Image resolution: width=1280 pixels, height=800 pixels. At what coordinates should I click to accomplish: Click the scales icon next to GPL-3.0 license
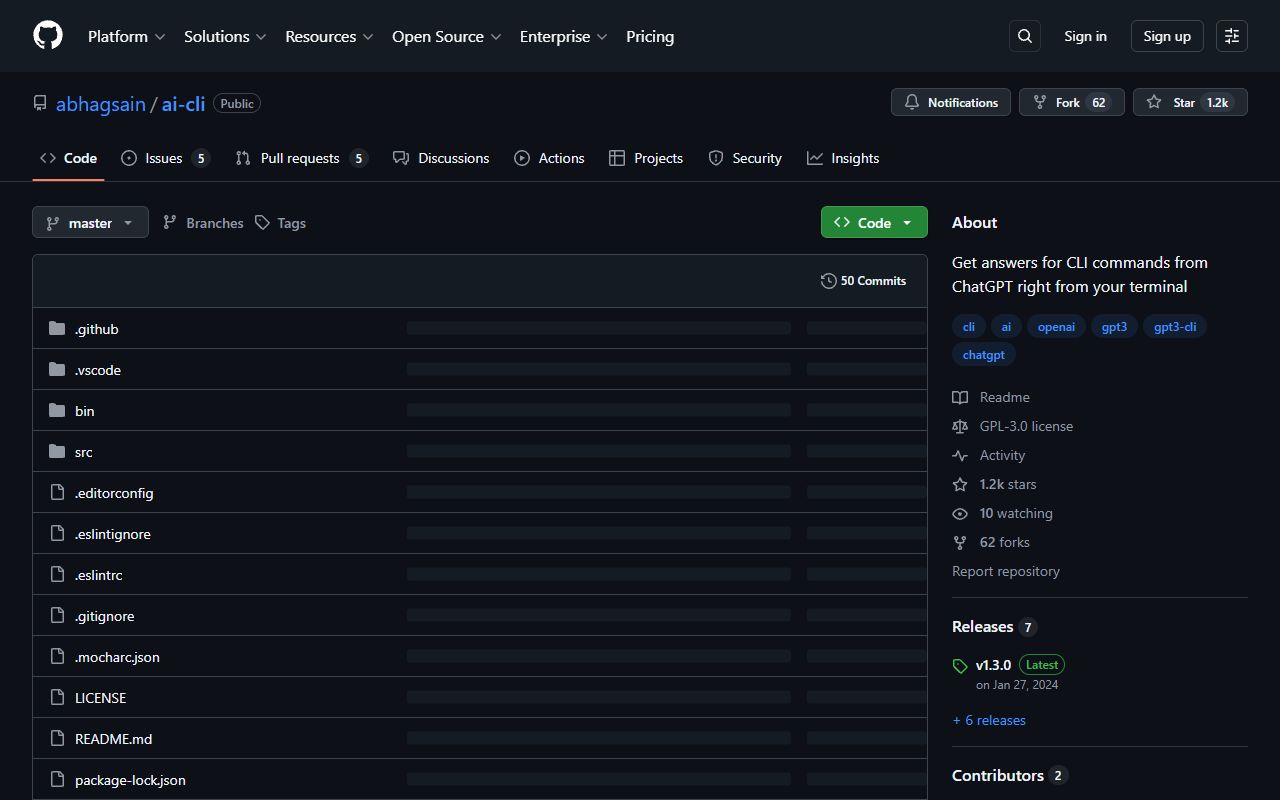960,426
